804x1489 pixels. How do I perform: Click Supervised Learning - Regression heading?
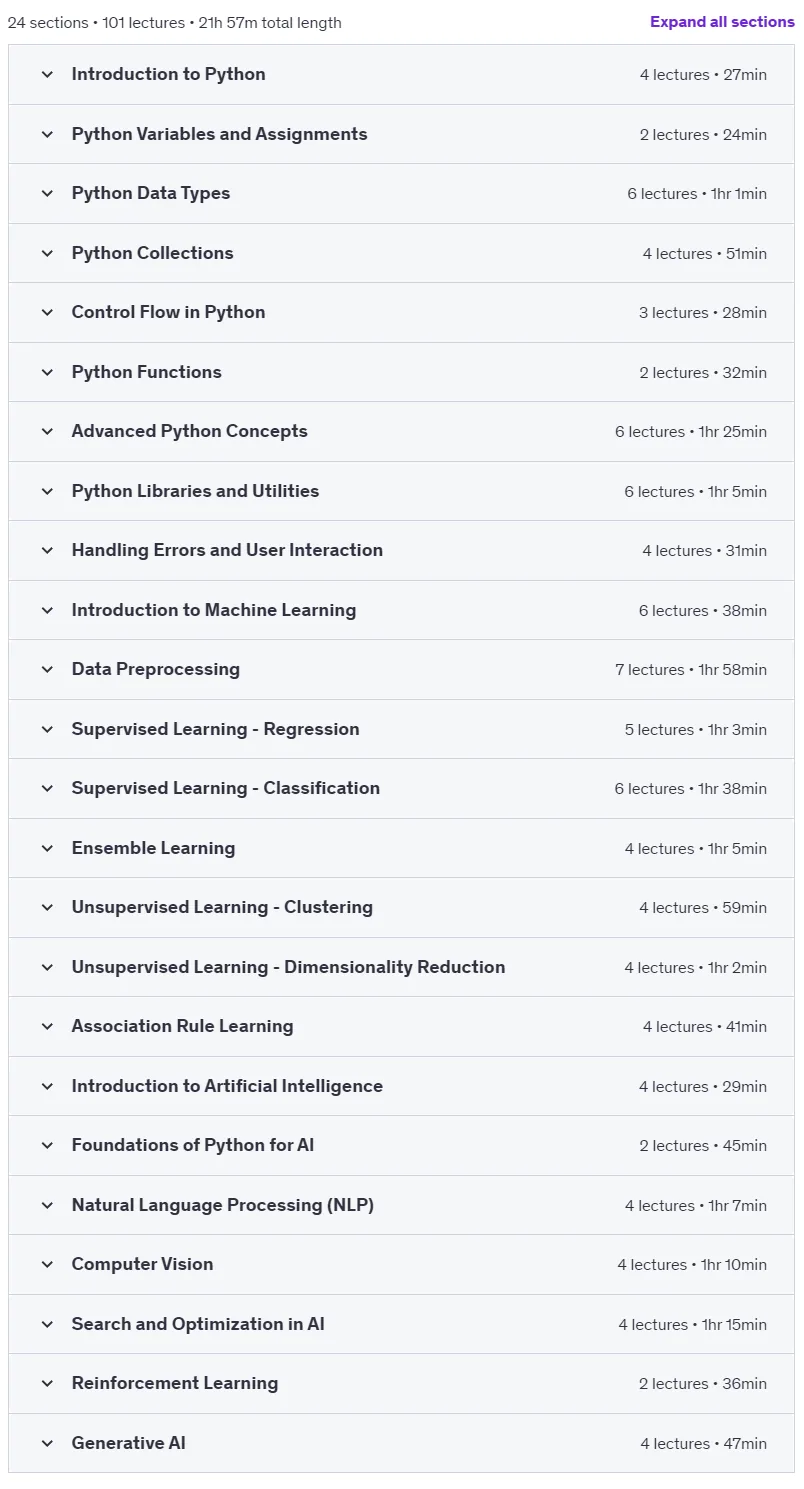pyautogui.click(x=216, y=729)
